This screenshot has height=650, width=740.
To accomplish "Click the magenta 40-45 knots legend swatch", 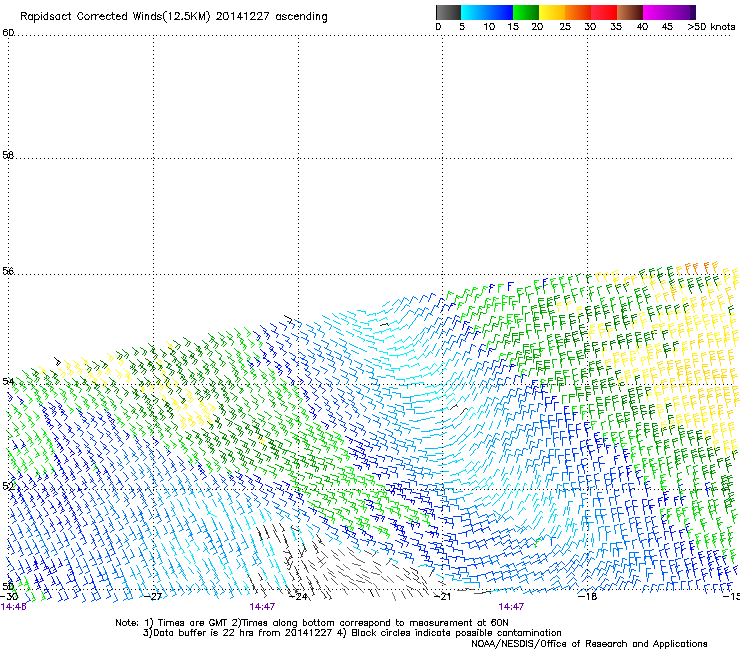I will [x=656, y=12].
